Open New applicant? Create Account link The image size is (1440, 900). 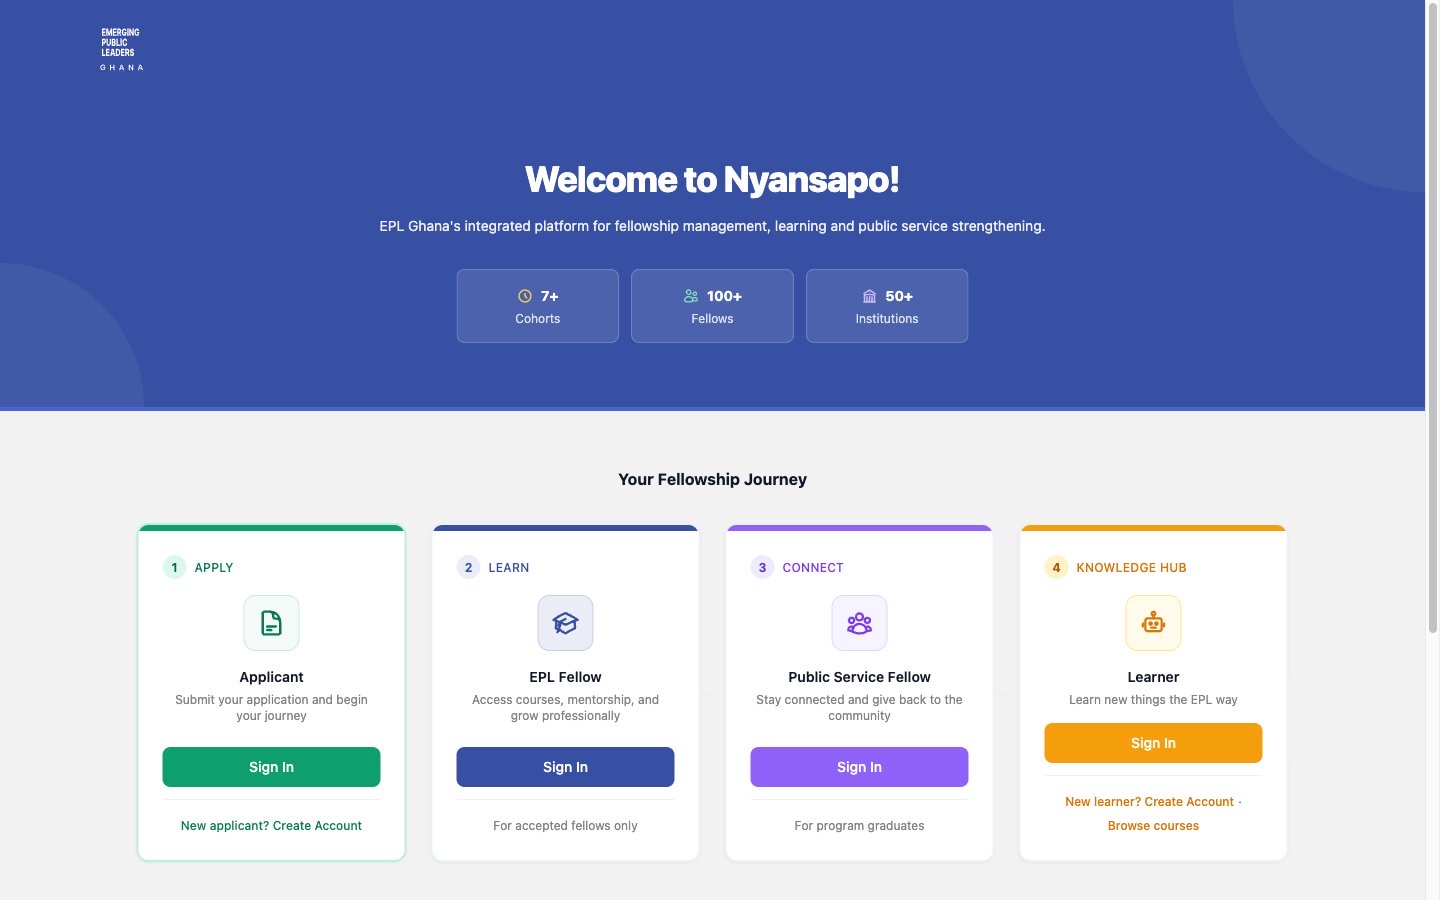(x=271, y=826)
